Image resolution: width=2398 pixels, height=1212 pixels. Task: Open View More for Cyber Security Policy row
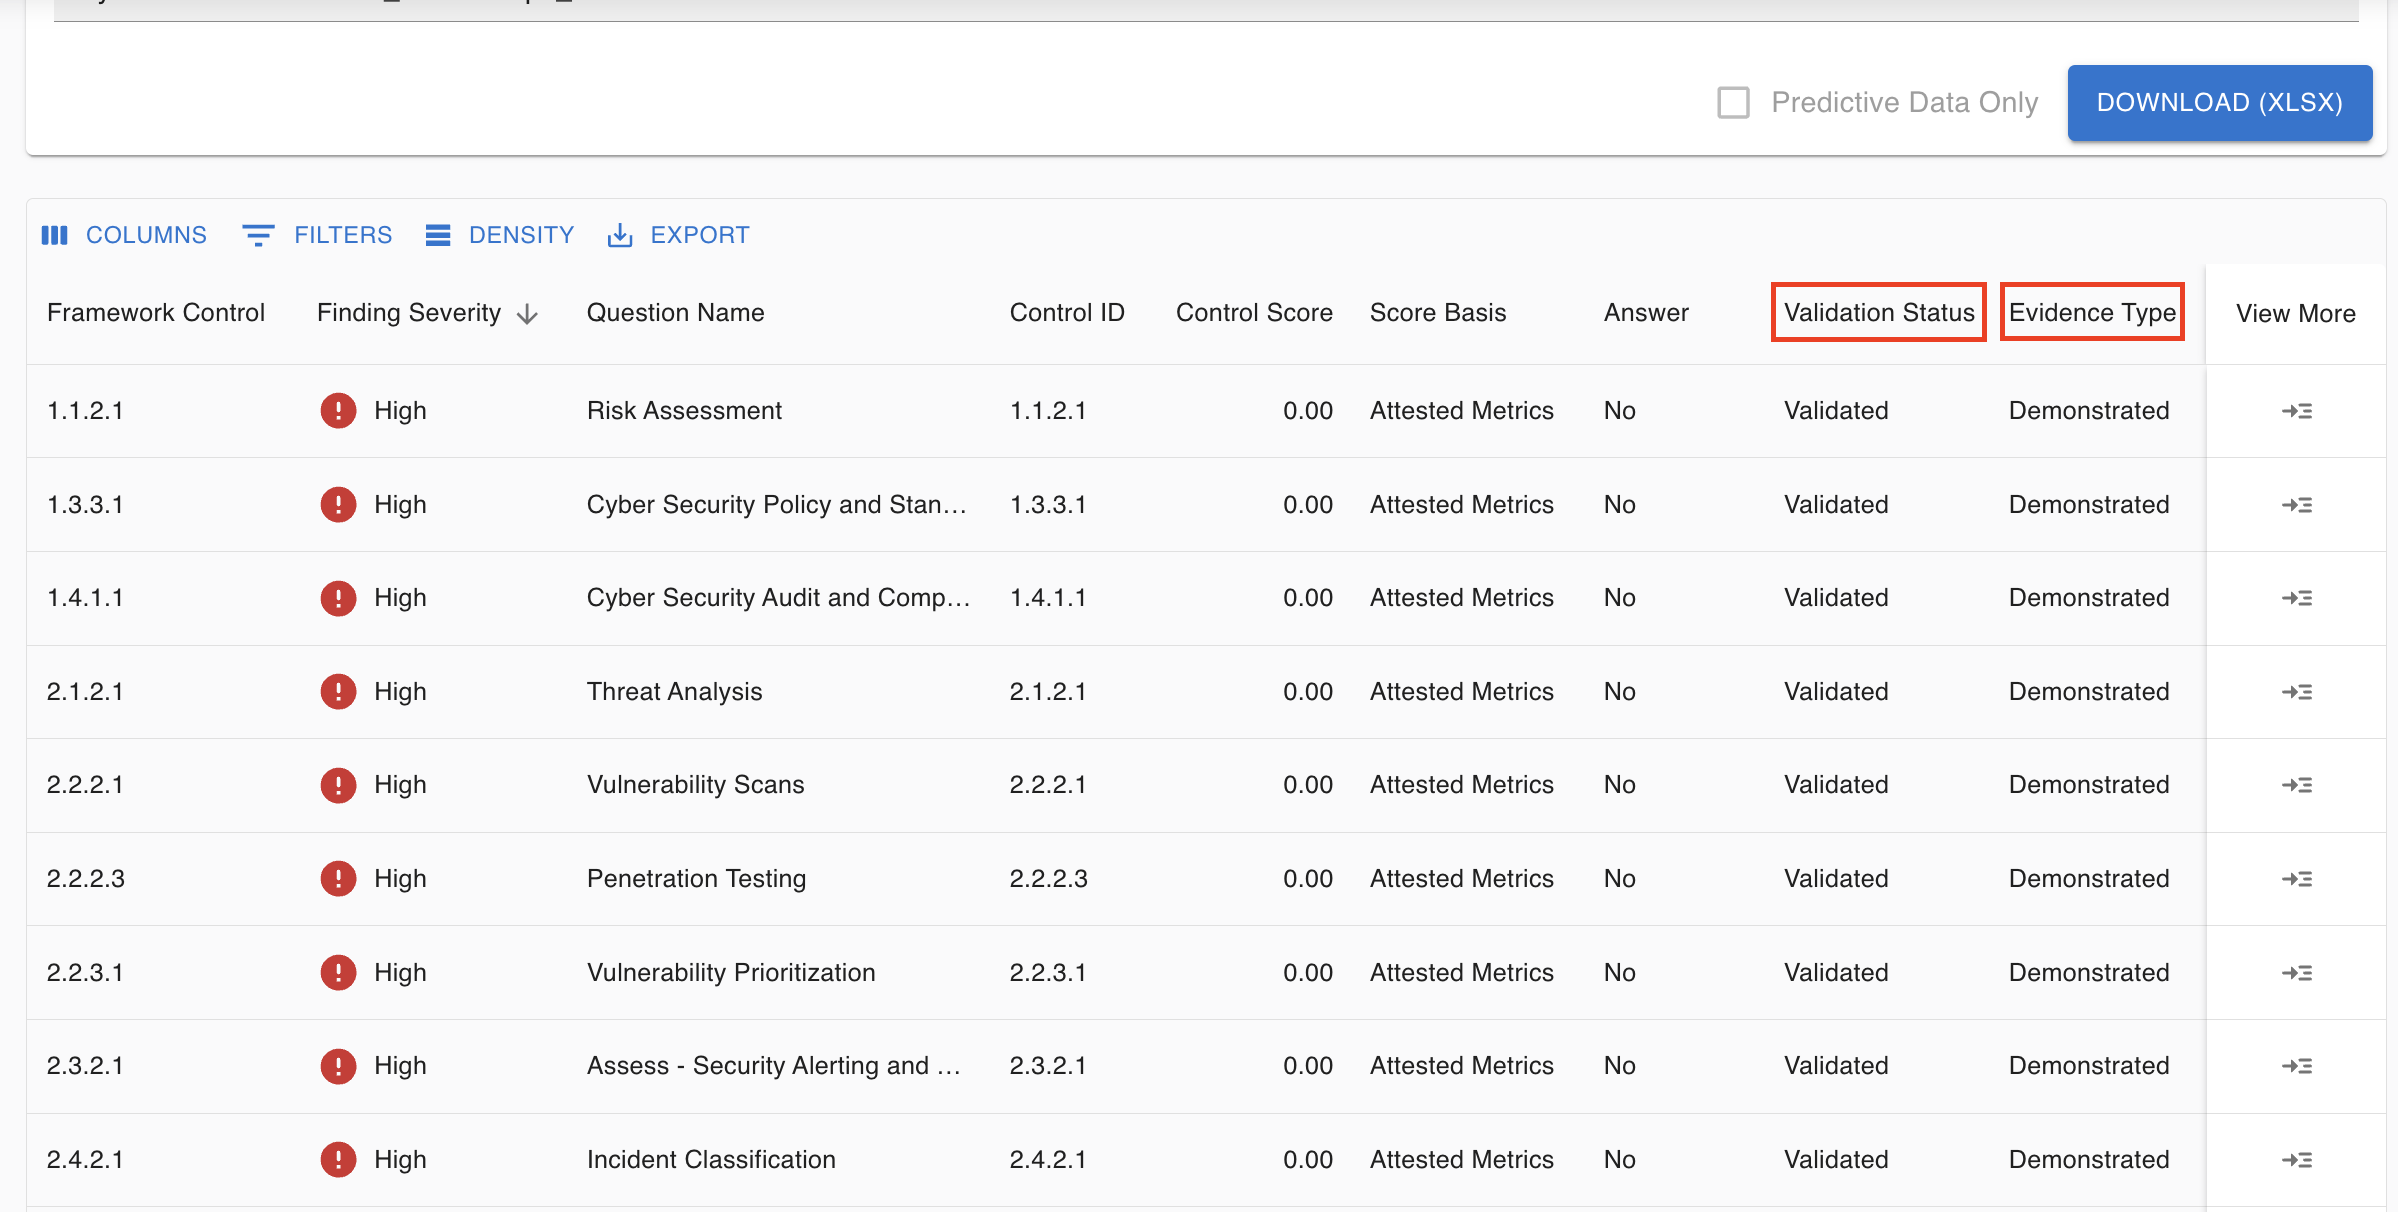2296,505
